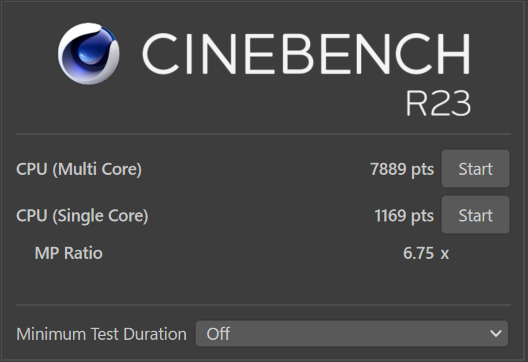Viewport: 528px width, 362px height.
Task: Click the dropdown chevron beside Off
Action: pyautogui.click(x=496, y=334)
